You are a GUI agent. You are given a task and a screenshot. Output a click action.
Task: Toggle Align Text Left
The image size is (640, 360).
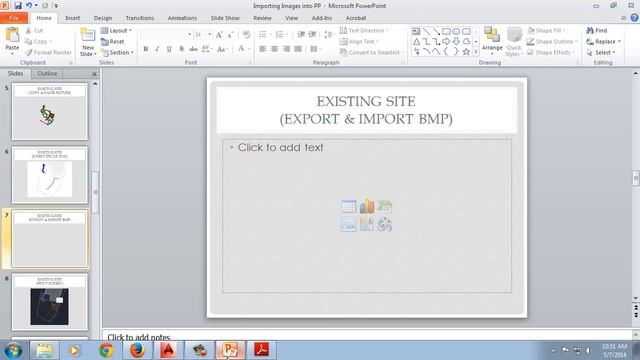(262, 49)
